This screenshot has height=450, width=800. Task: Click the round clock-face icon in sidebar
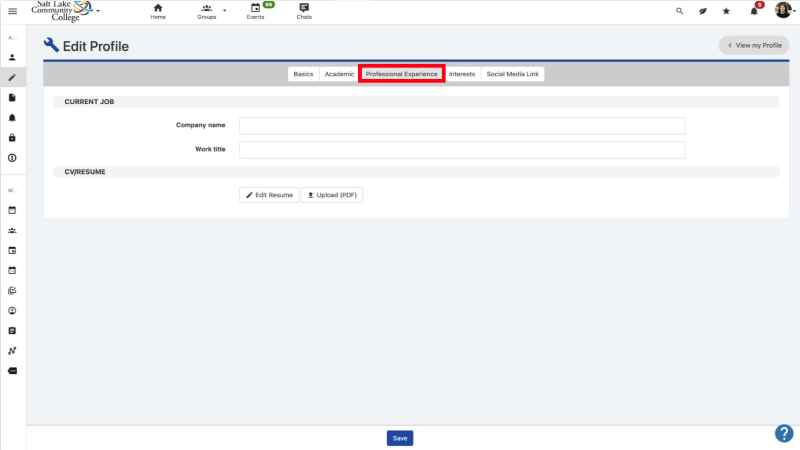click(12, 311)
